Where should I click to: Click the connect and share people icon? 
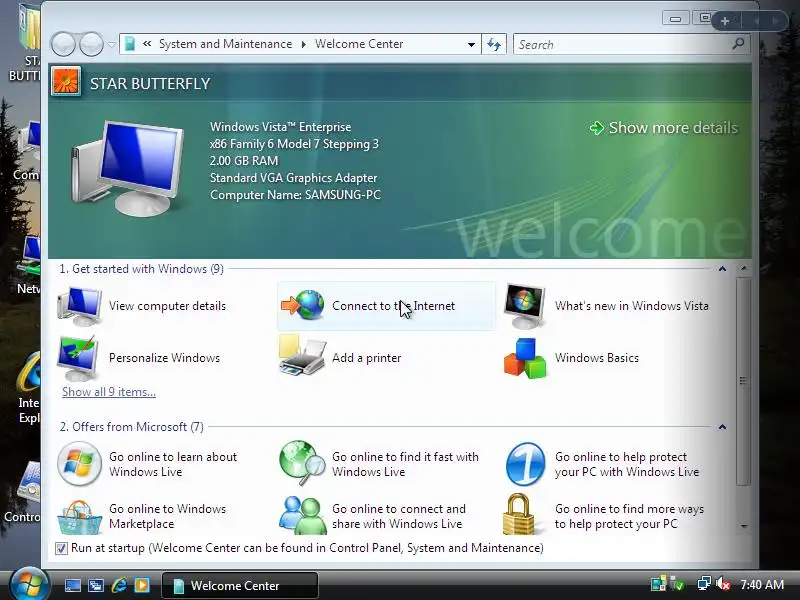click(303, 515)
